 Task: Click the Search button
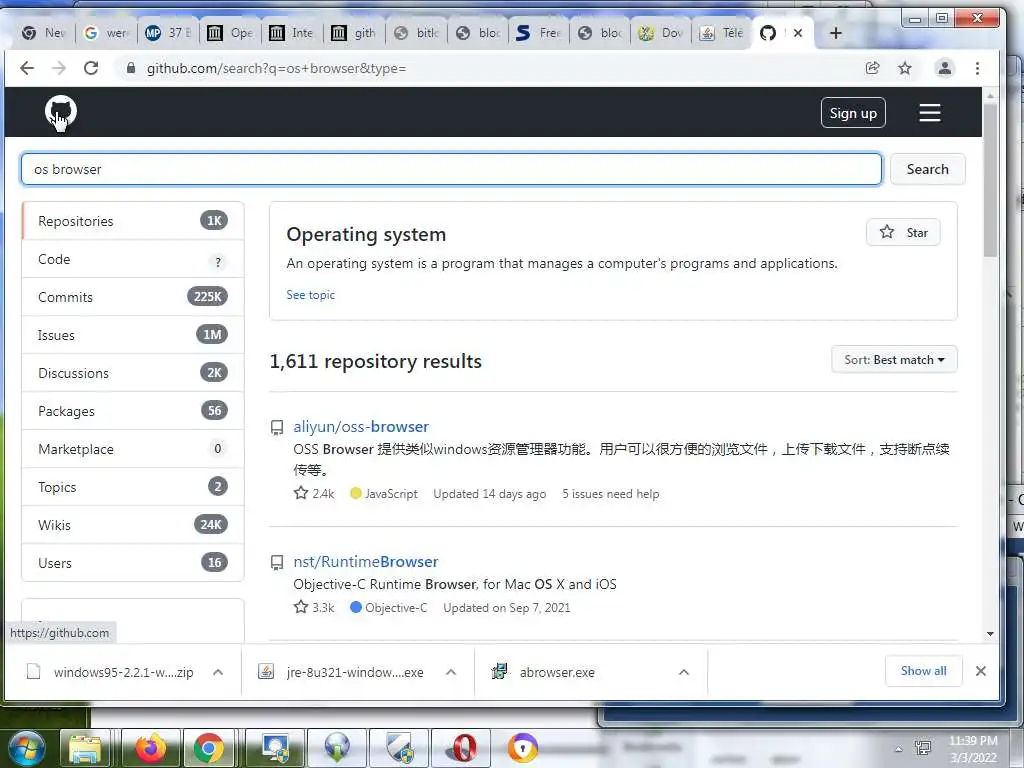click(x=927, y=169)
